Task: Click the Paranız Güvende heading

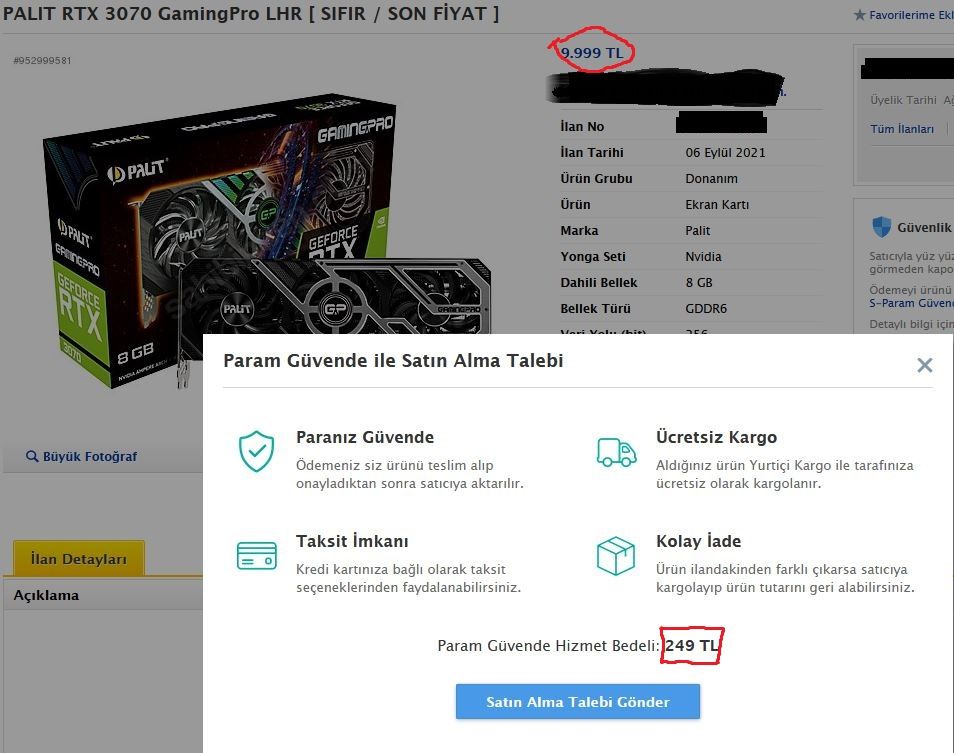Action: tap(365, 437)
